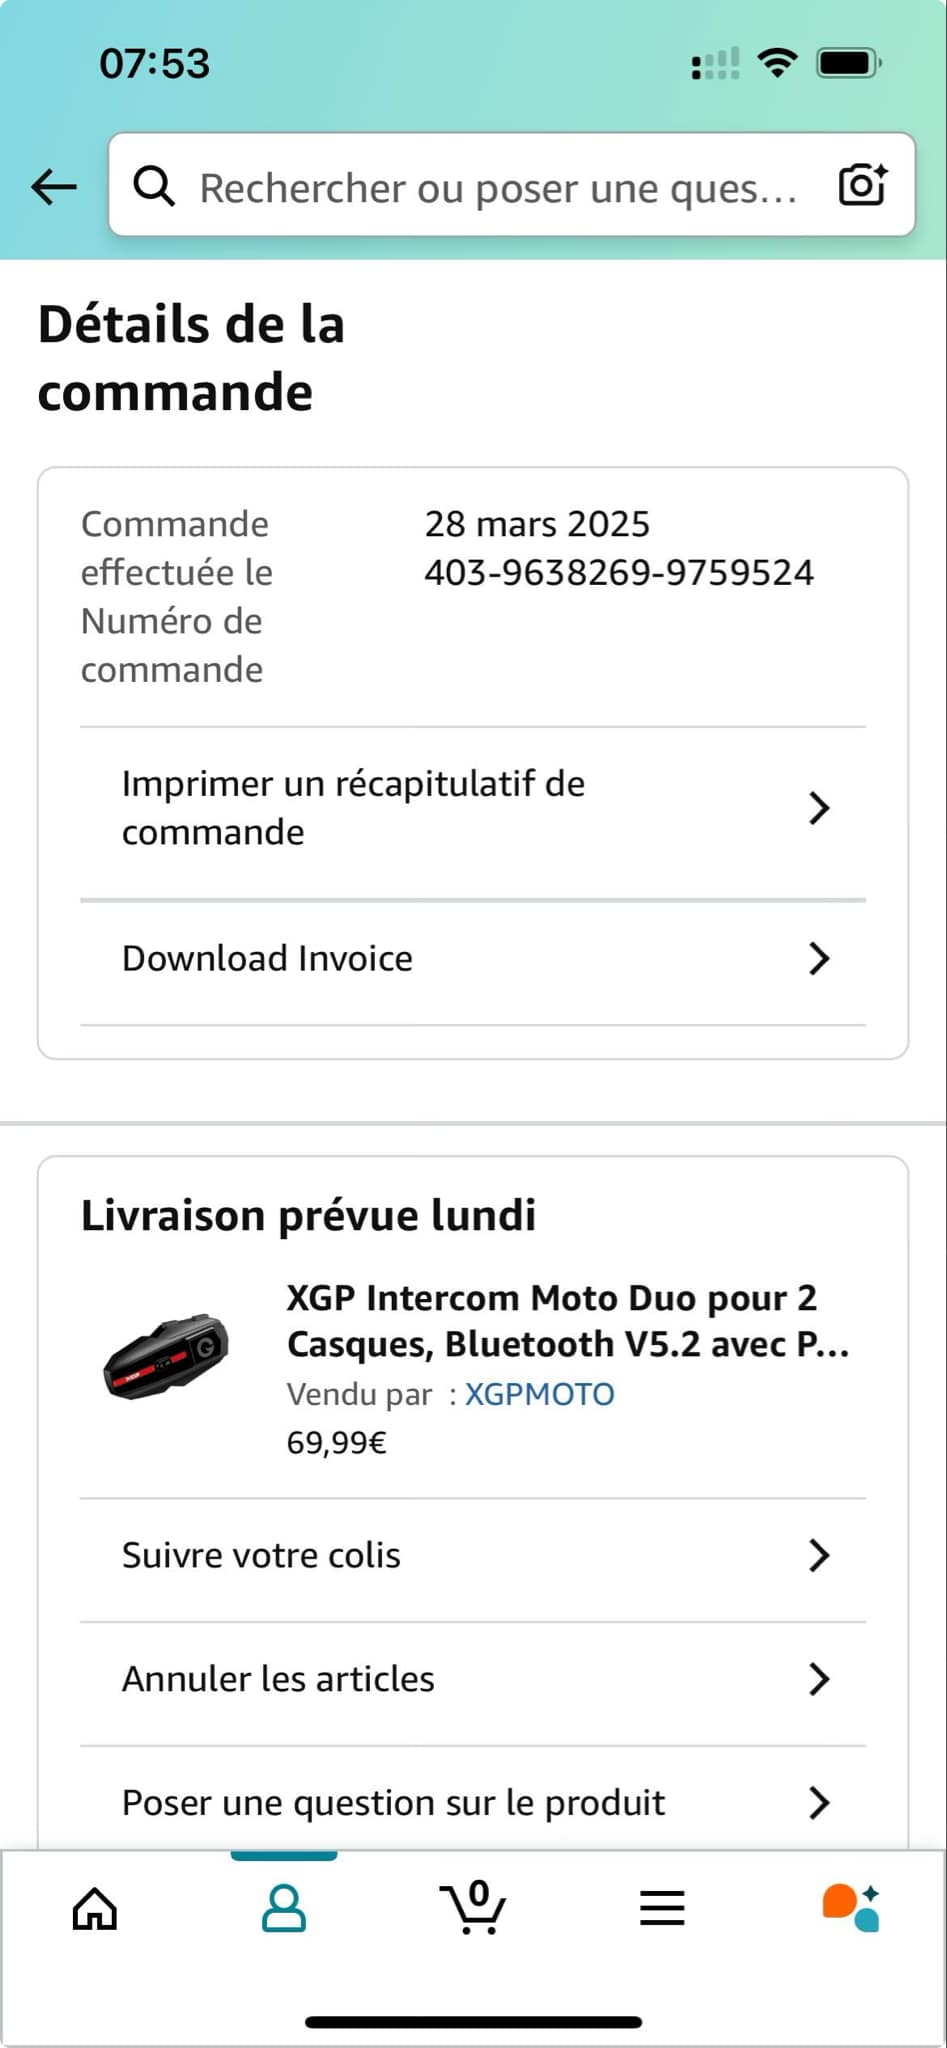Open camera visual search icon
The width and height of the screenshot is (947, 2048).
point(862,185)
